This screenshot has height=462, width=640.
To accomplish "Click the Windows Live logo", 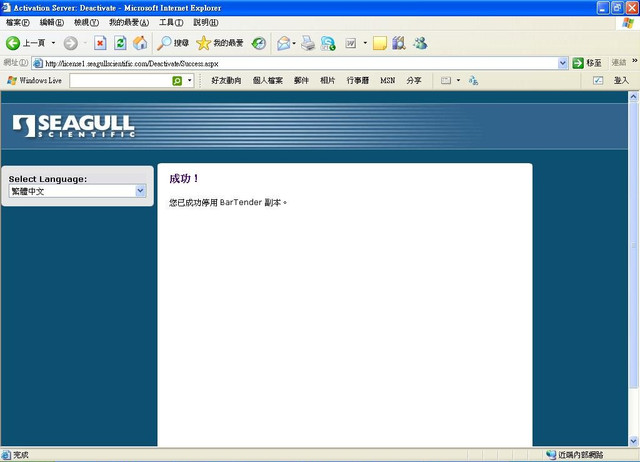I will coord(34,80).
